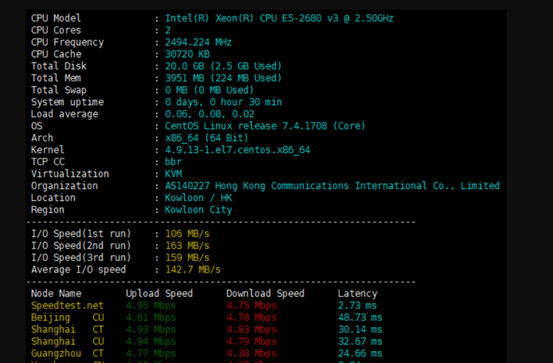Select the Shanghai CU node name
The height and width of the screenshot is (363, 553).
point(67,341)
